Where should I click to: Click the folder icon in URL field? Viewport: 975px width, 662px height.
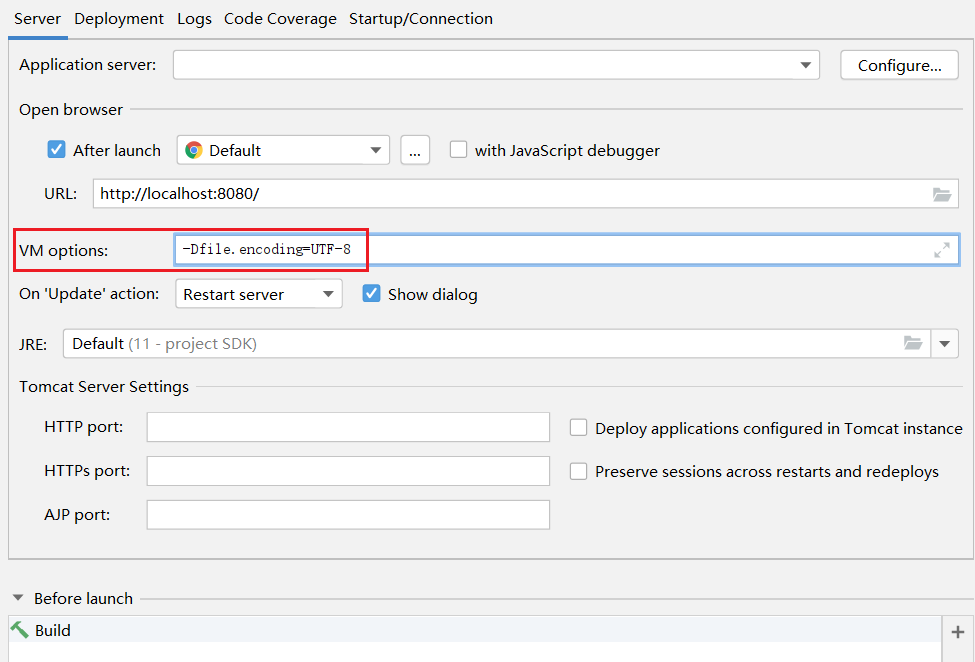[x=942, y=194]
